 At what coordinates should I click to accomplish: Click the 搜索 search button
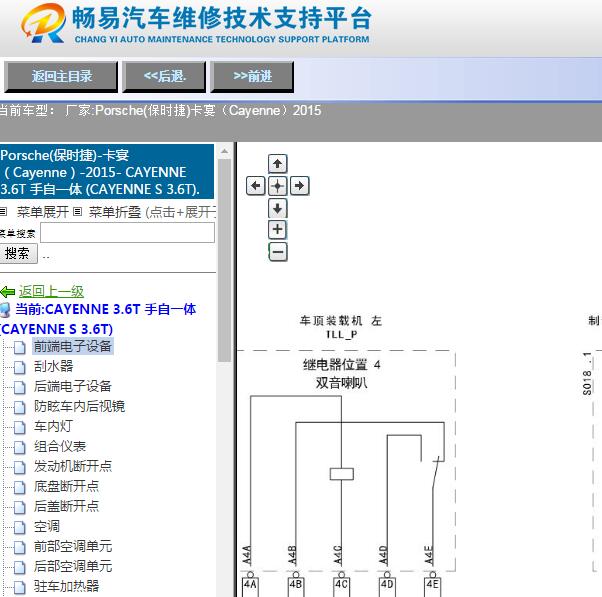coord(17,253)
